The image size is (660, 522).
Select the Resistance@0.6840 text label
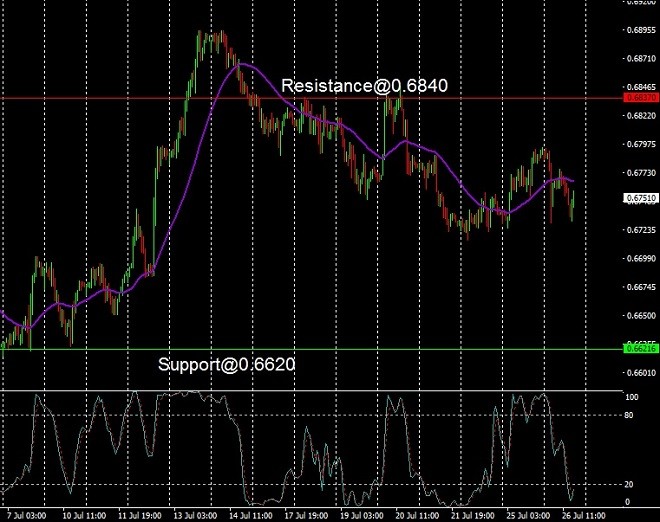click(x=365, y=86)
